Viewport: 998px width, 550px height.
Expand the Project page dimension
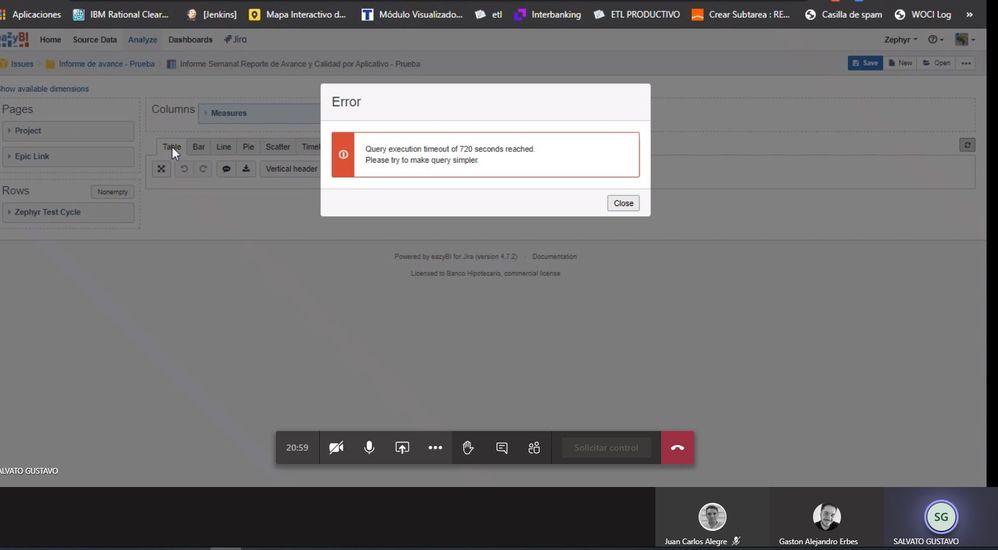pos(68,130)
